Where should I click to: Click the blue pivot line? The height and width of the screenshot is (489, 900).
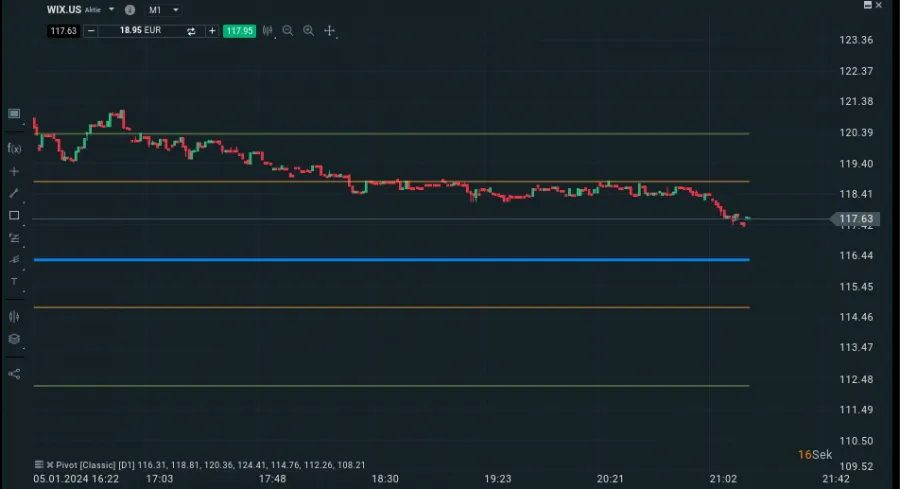click(391, 260)
